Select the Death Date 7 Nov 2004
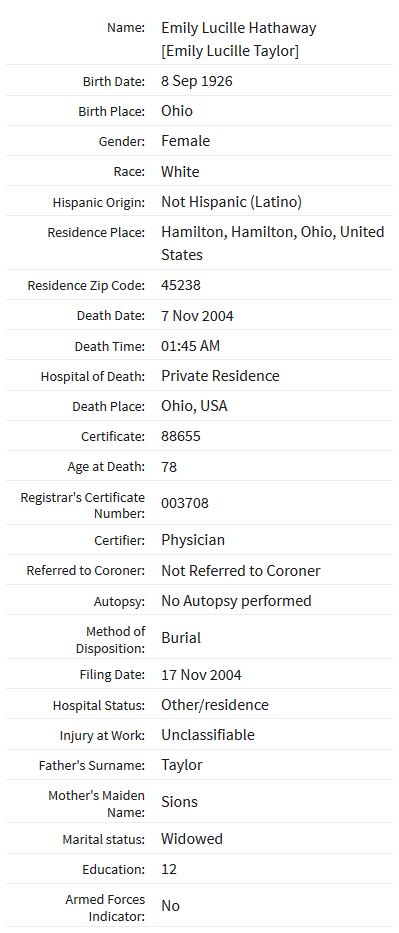The width and height of the screenshot is (399, 933). [x=197, y=315]
